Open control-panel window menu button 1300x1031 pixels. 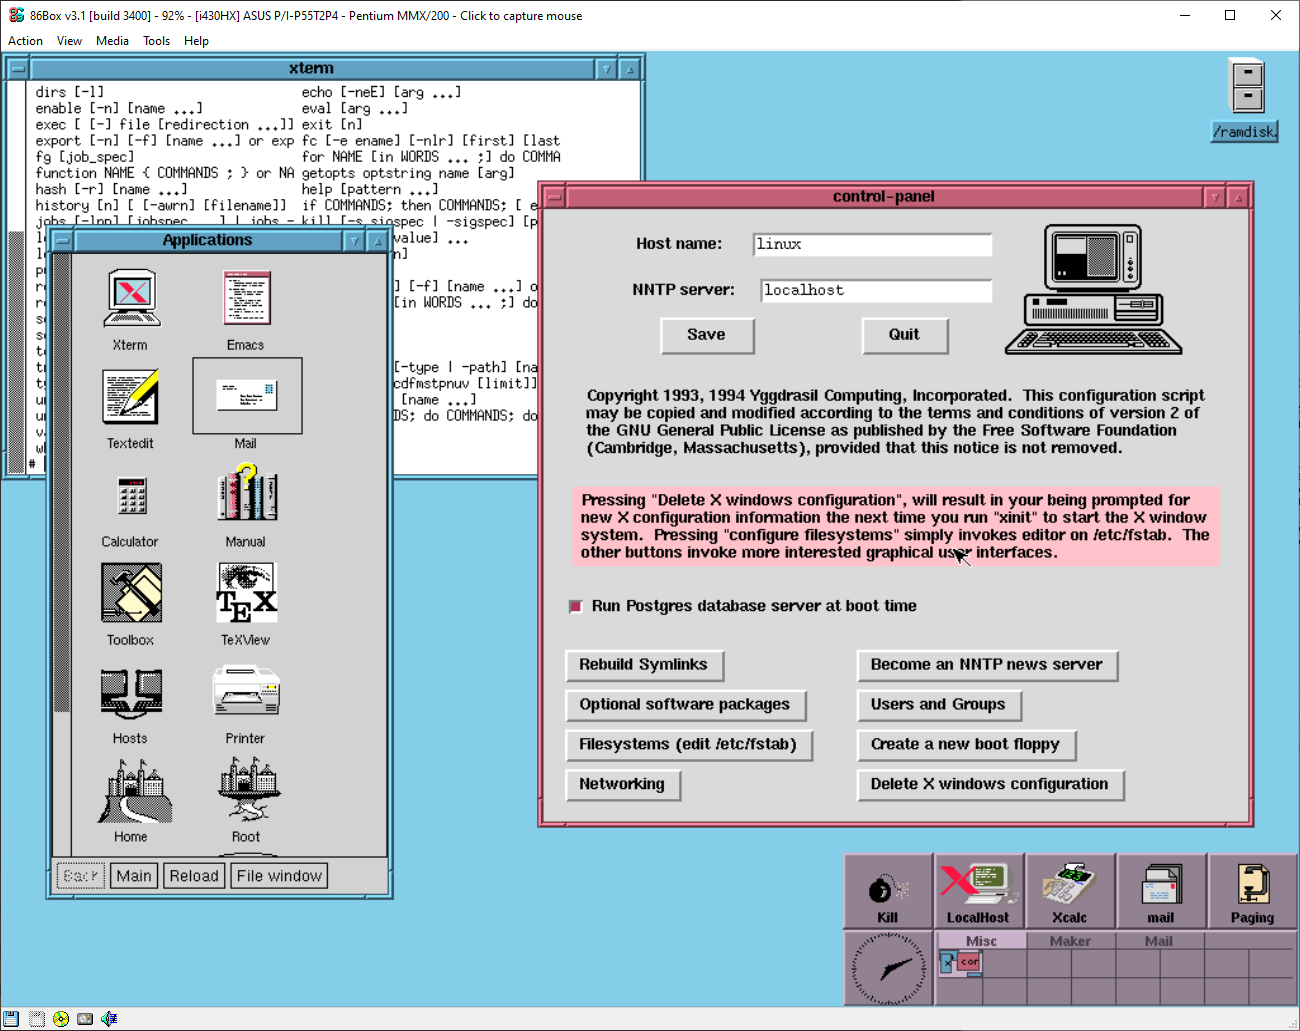tap(554, 197)
